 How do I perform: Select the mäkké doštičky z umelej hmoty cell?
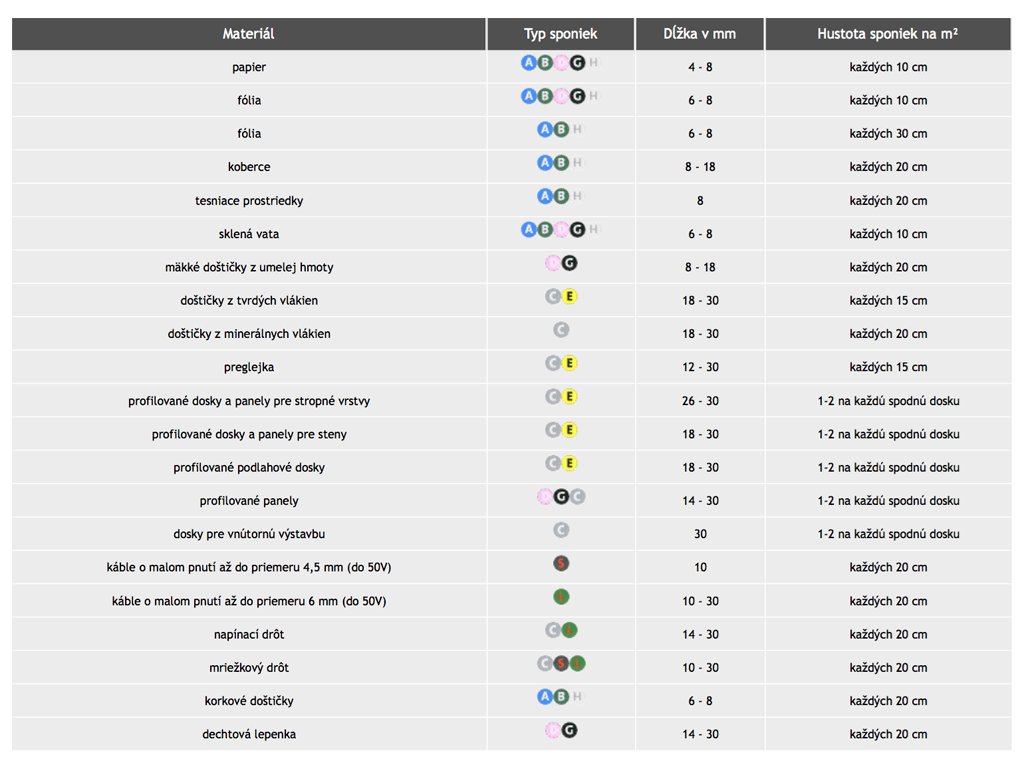click(249, 267)
